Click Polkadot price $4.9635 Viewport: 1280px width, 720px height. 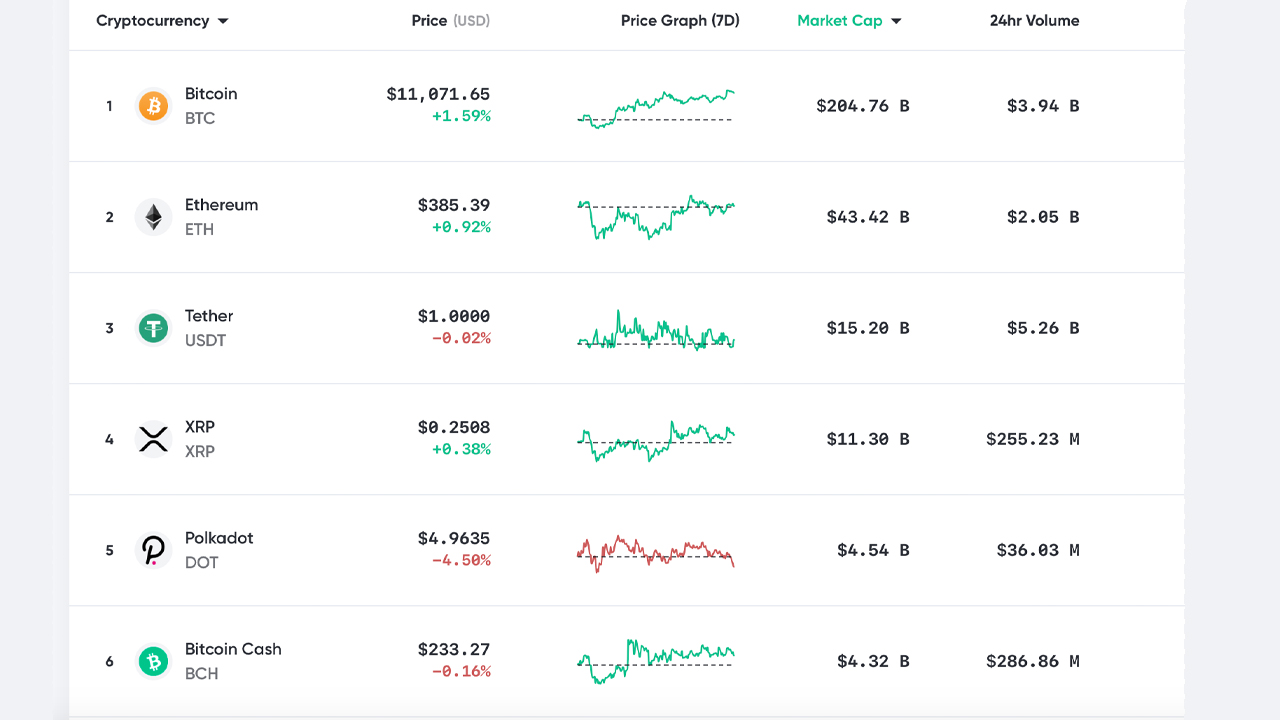click(454, 538)
